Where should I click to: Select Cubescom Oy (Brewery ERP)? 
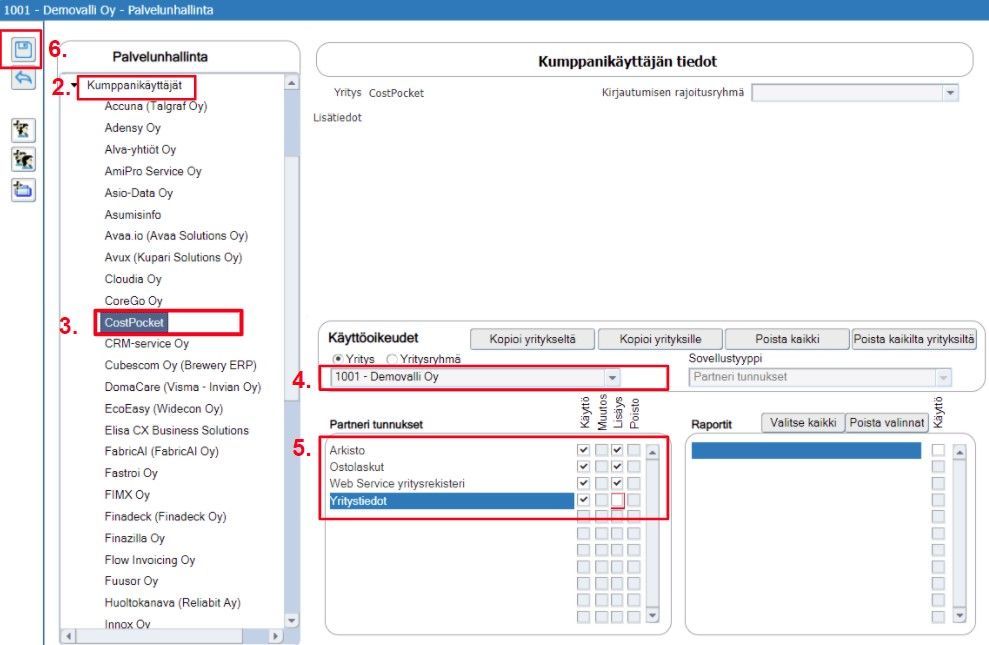pos(180,365)
